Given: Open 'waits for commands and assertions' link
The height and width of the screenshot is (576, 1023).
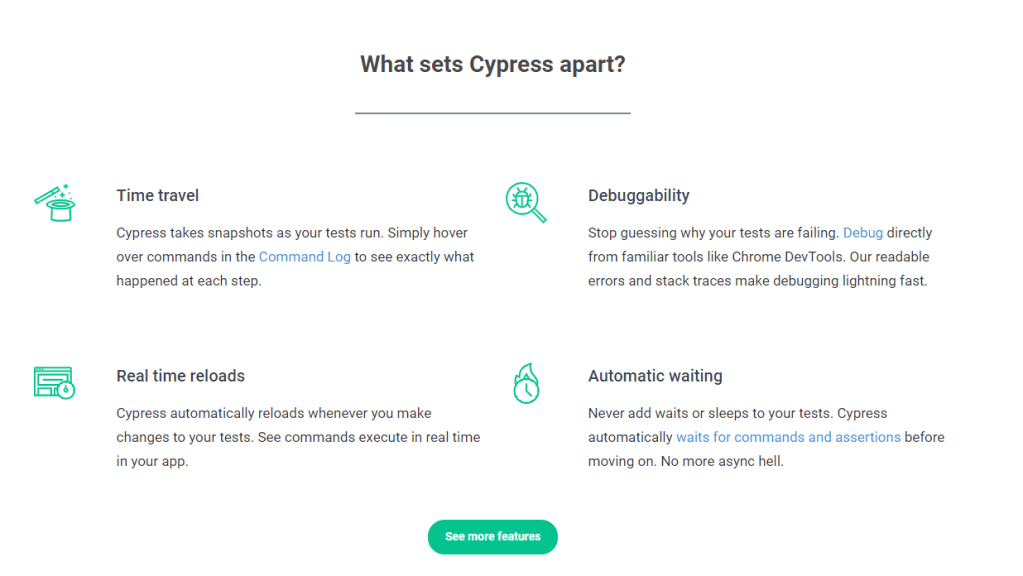Looking at the screenshot, I should coord(788,437).
